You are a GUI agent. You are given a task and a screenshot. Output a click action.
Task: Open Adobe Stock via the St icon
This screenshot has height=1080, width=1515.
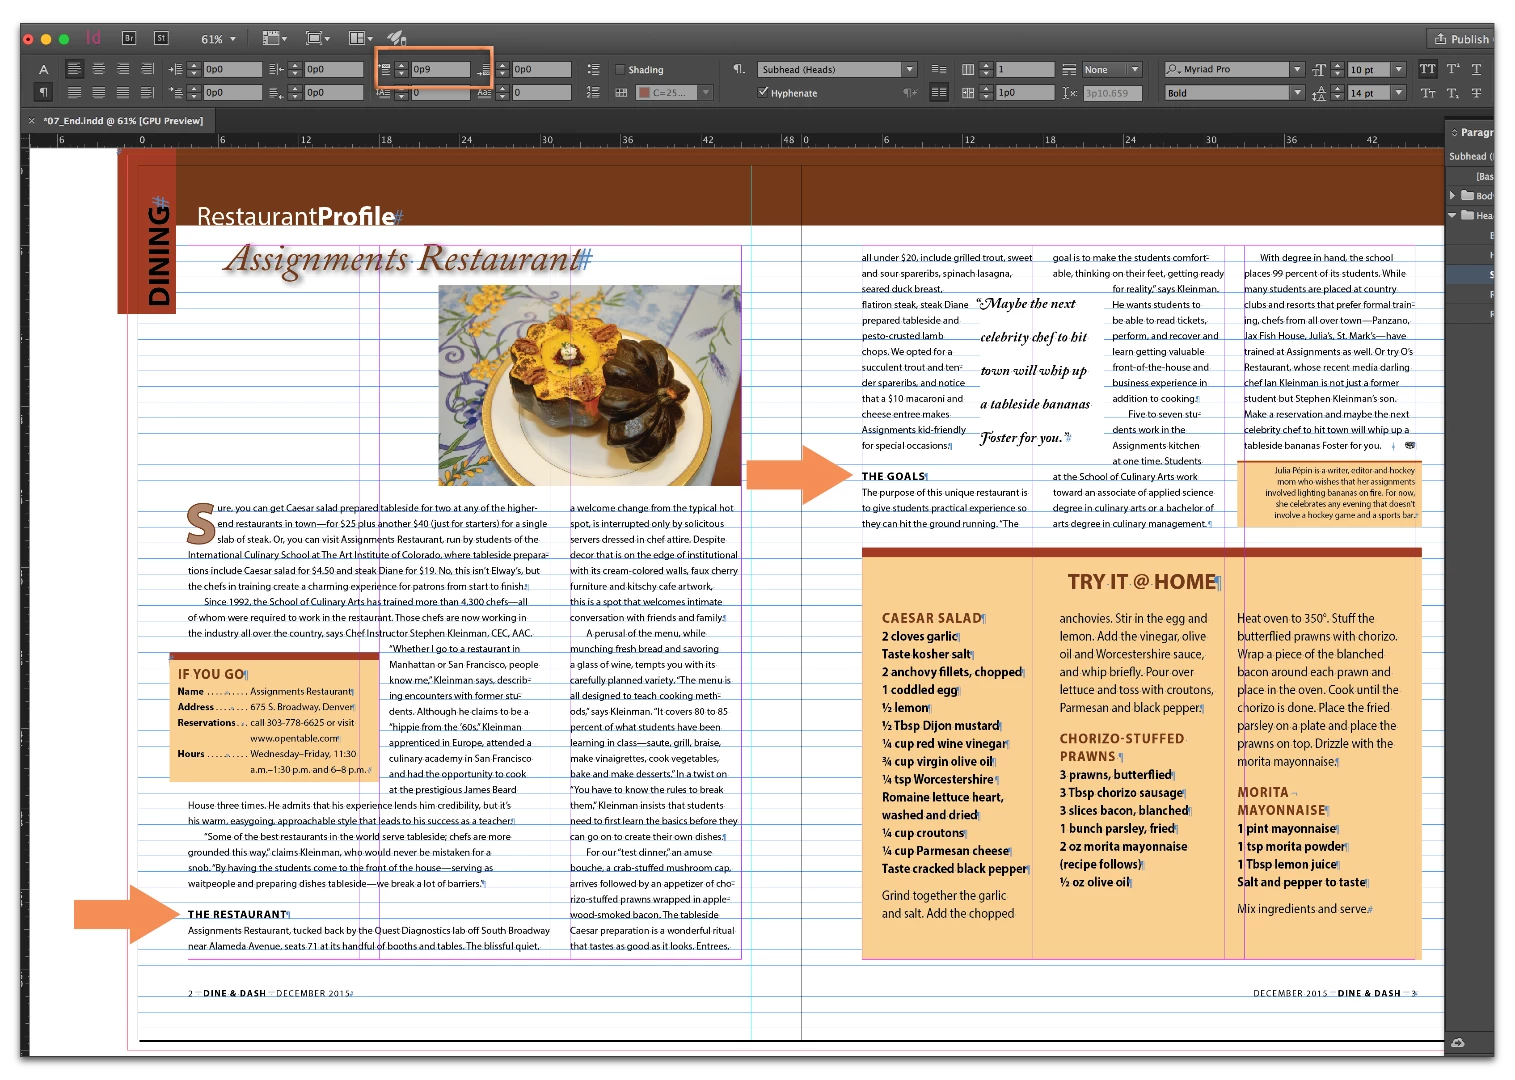pos(161,38)
